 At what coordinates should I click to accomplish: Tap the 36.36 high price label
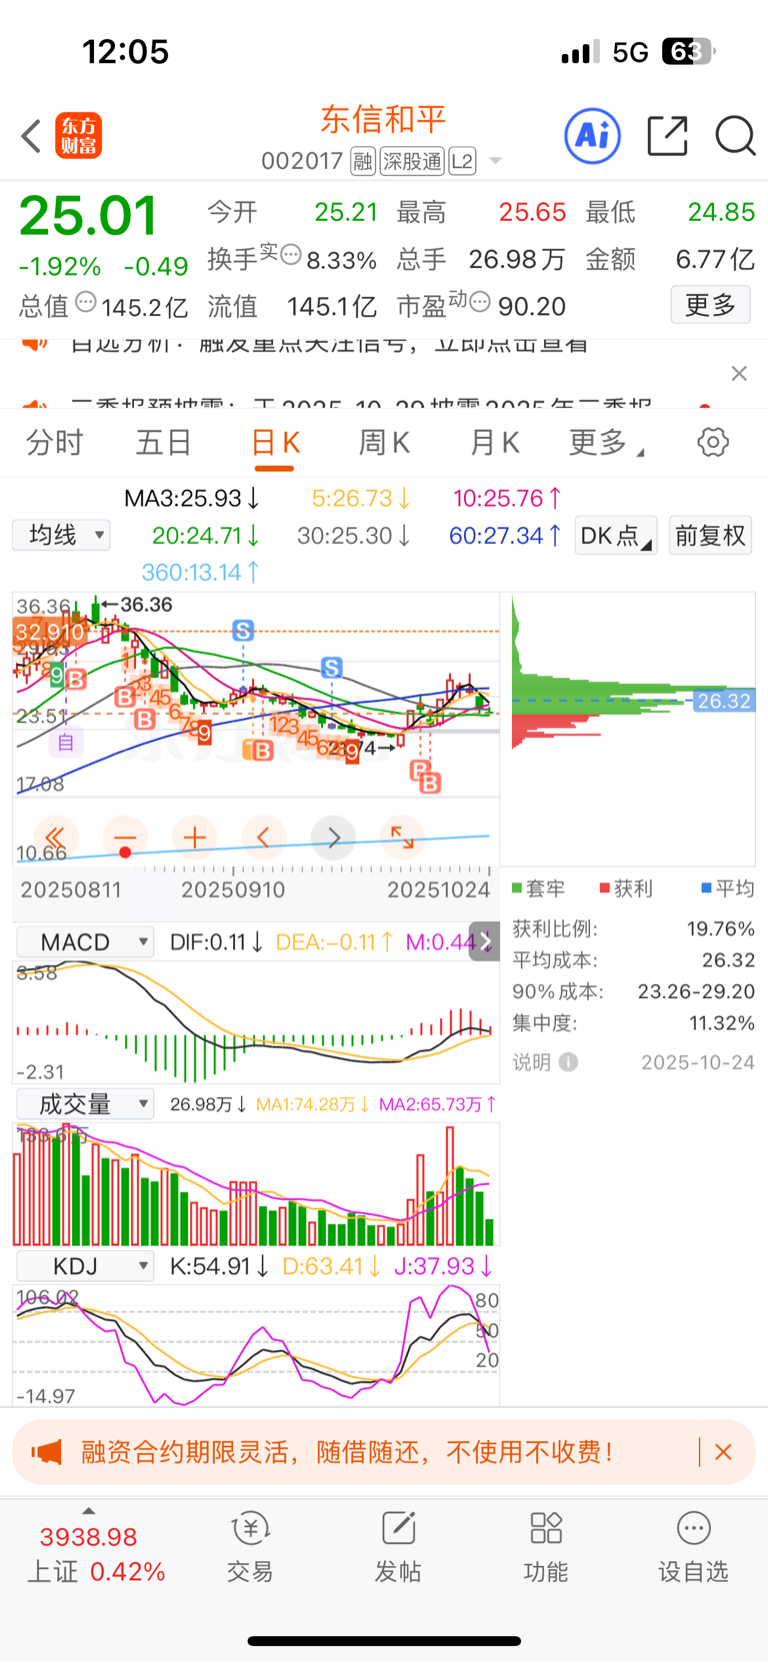(x=146, y=605)
